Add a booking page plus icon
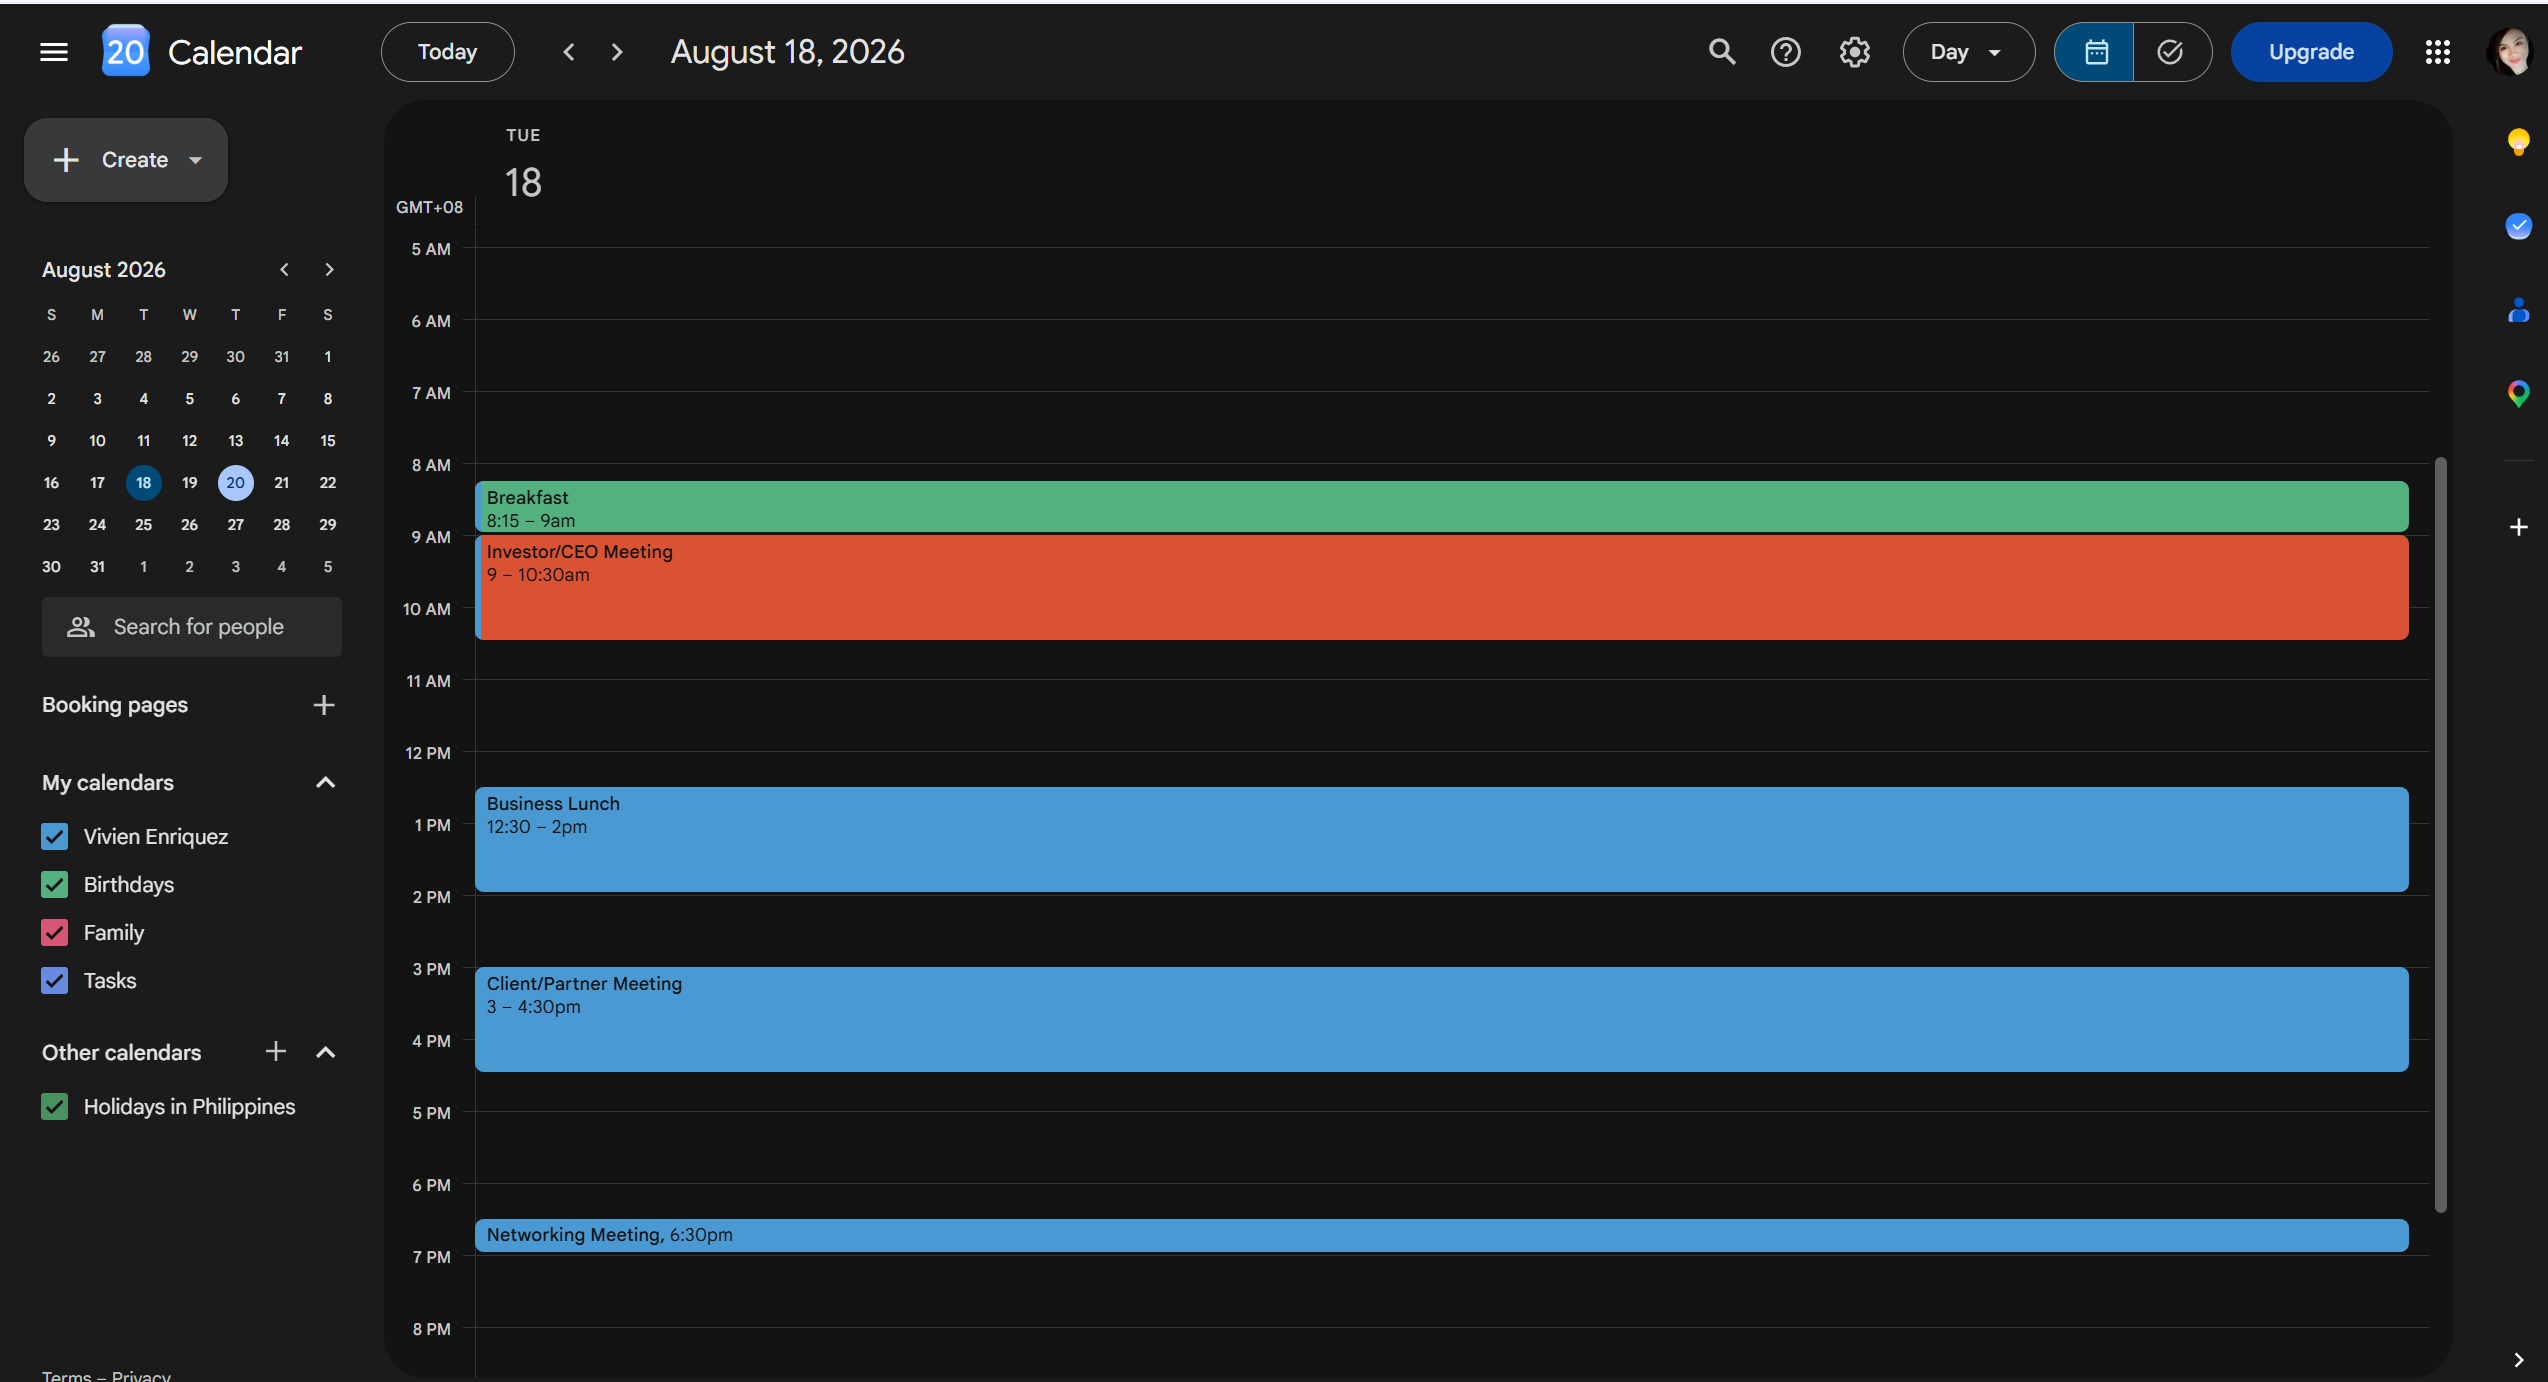This screenshot has width=2548, height=1382. pyautogui.click(x=324, y=705)
